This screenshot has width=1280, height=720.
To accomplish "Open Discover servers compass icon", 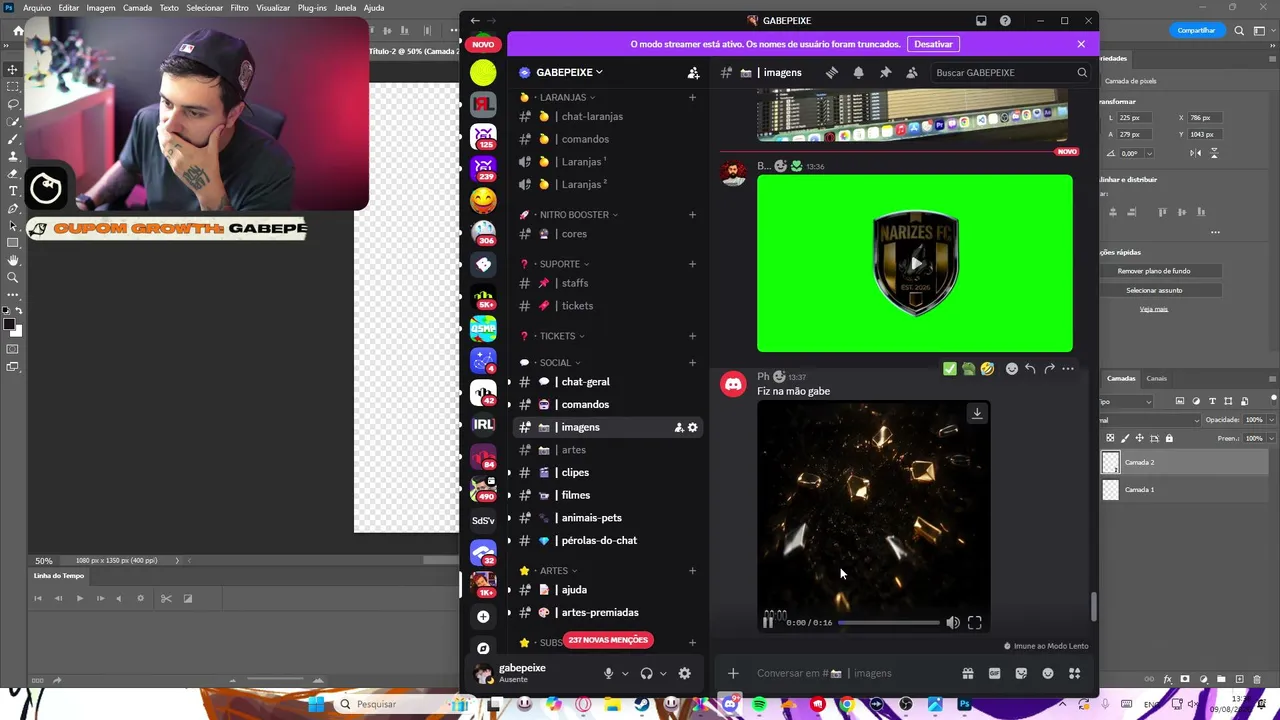I will (483, 648).
